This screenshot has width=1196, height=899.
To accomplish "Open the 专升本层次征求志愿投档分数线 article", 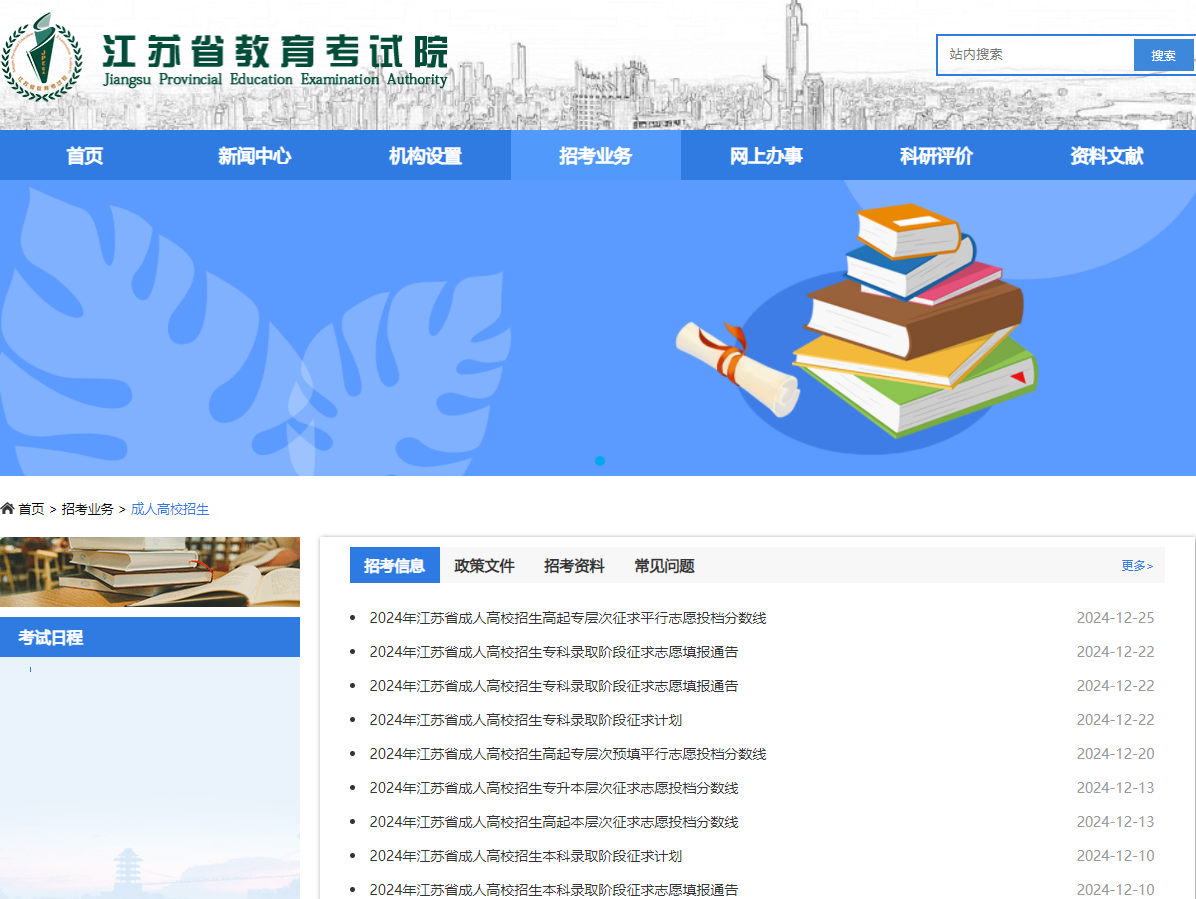I will coord(555,787).
